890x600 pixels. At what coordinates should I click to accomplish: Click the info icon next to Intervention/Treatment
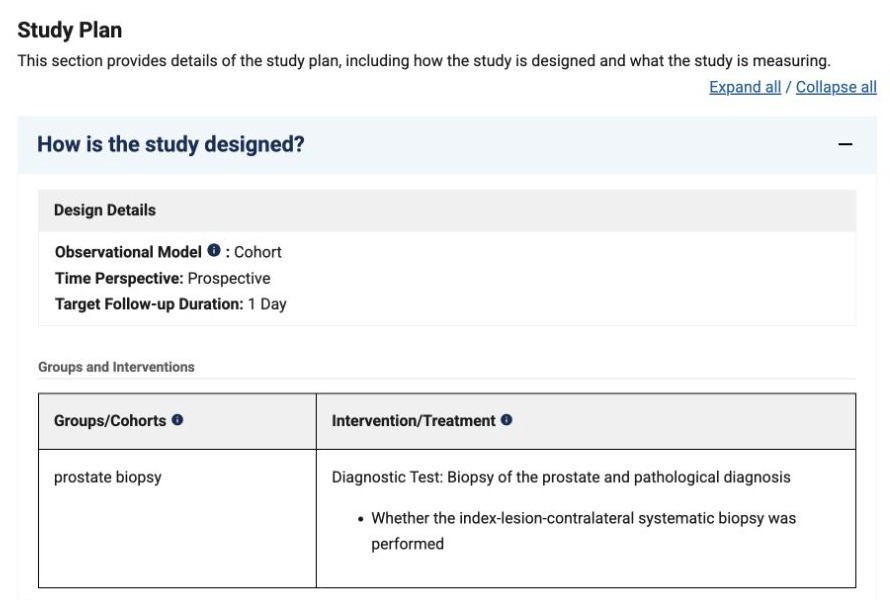[506, 419]
